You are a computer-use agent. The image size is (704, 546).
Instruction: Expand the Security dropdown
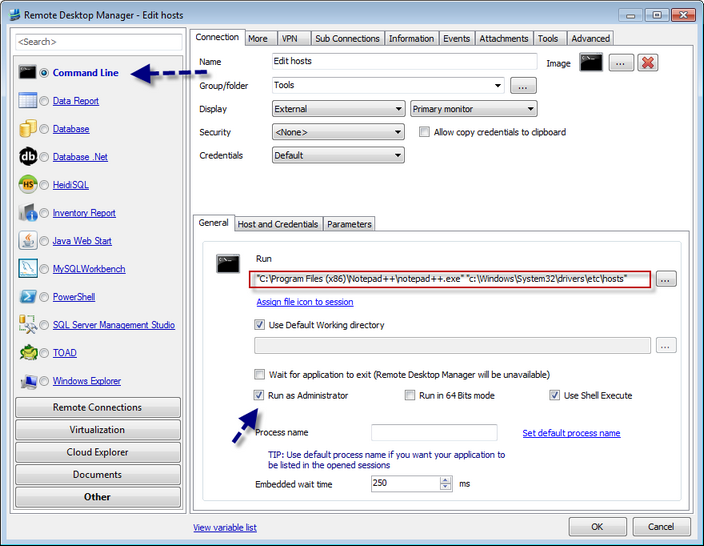coord(337,132)
